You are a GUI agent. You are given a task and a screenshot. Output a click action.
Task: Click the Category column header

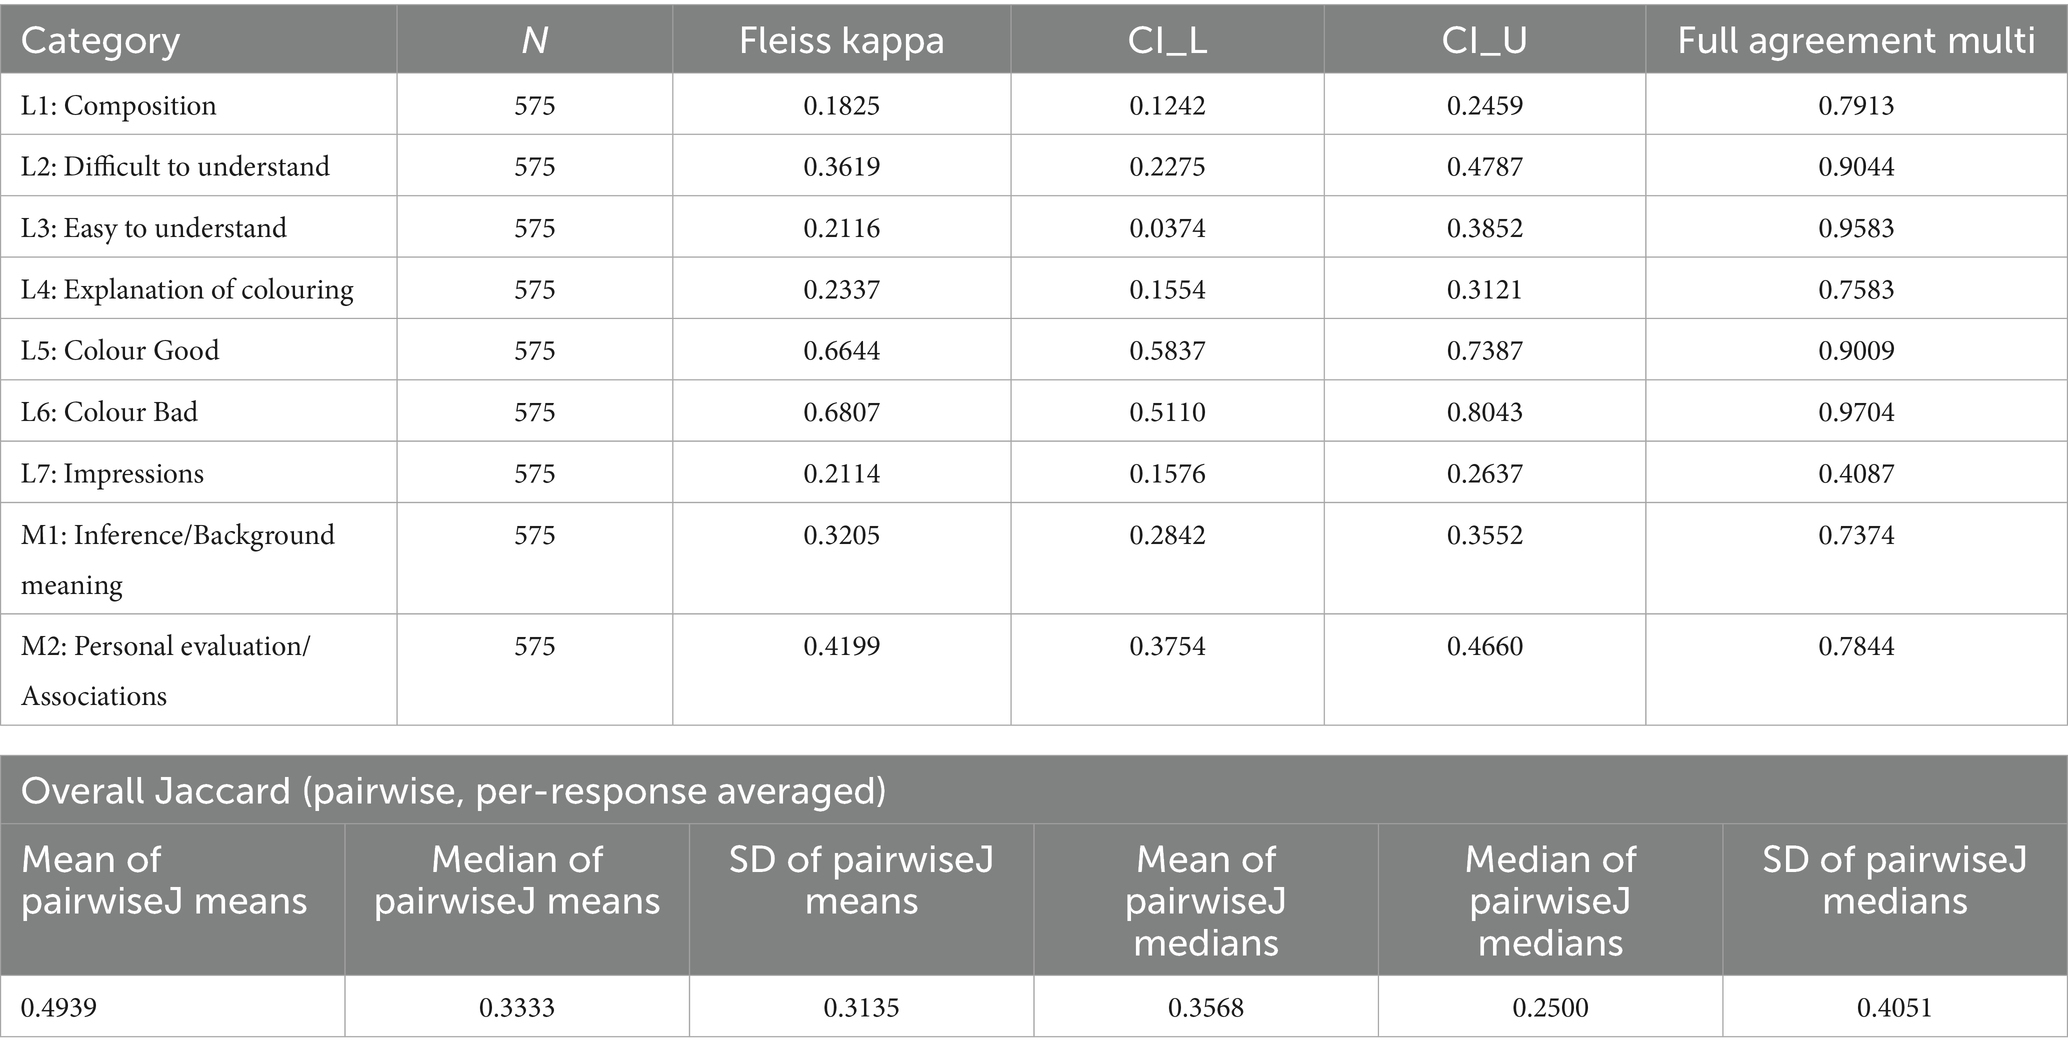[x=100, y=41]
